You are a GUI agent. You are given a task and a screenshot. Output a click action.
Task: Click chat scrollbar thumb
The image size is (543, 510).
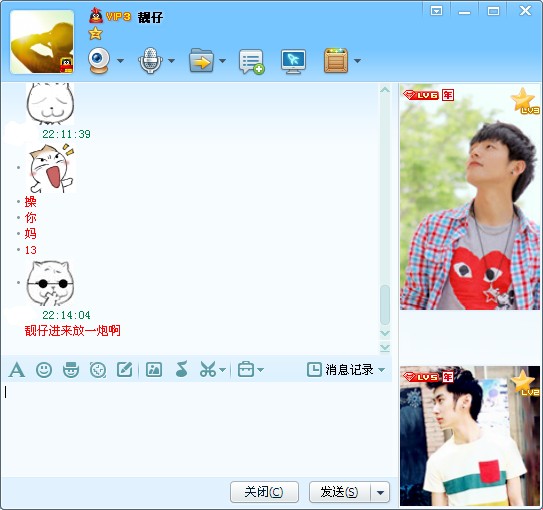[x=385, y=304]
